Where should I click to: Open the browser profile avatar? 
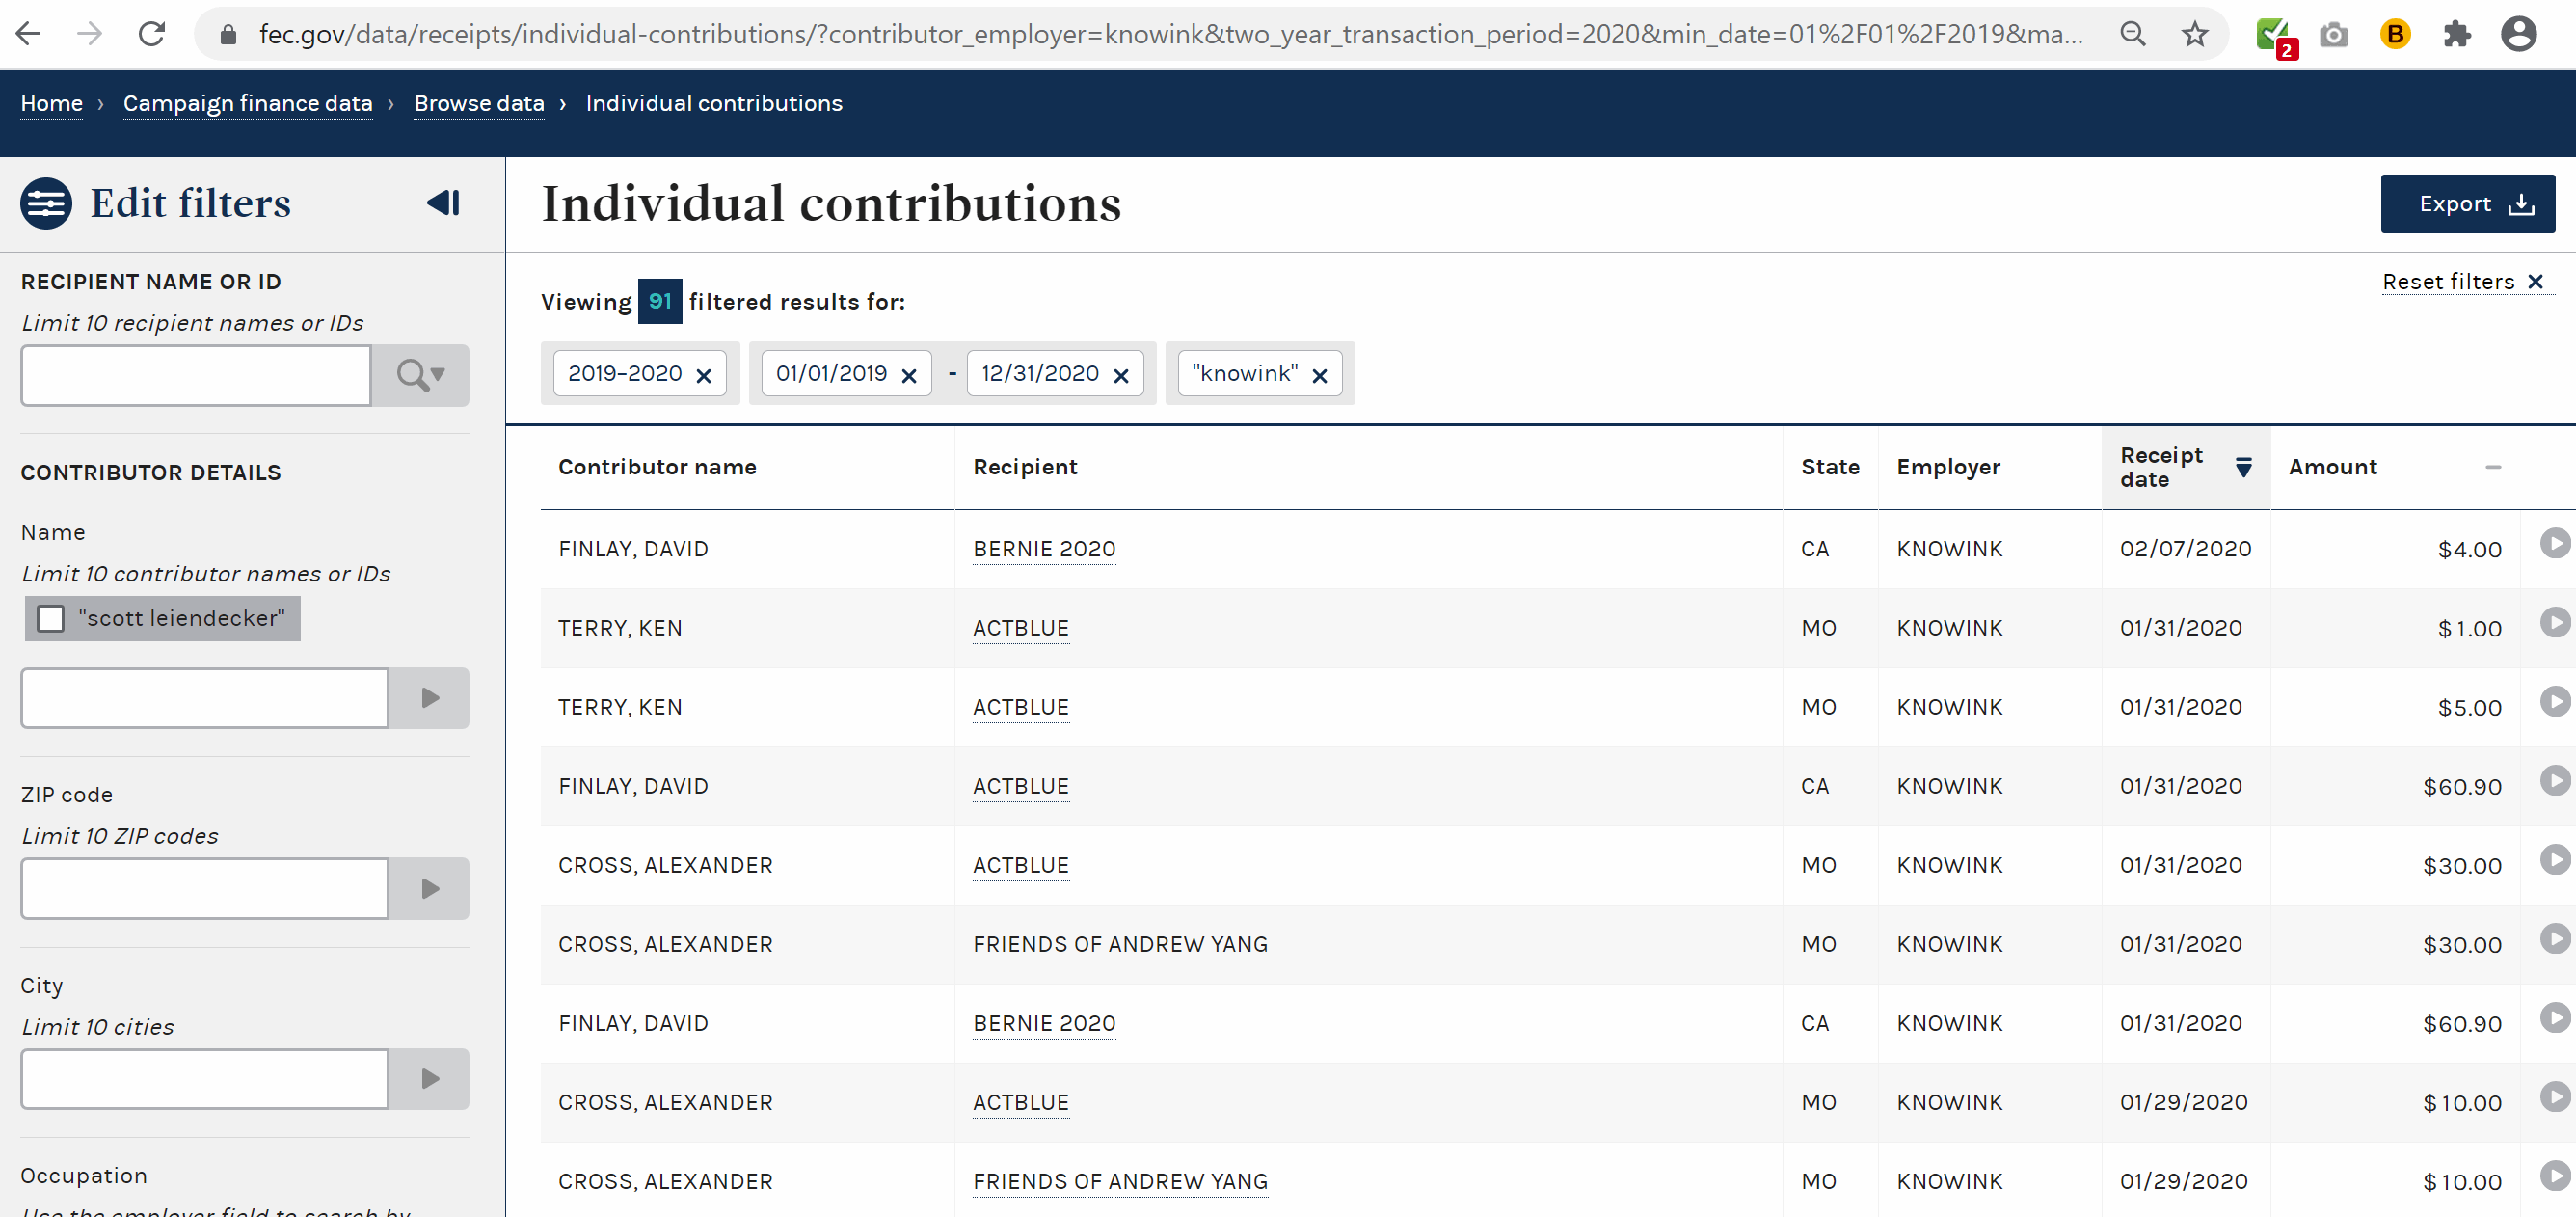2518,34
